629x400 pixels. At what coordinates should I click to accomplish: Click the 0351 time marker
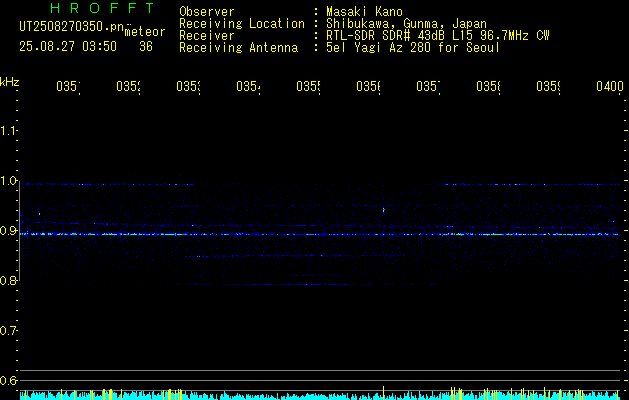pos(68,86)
